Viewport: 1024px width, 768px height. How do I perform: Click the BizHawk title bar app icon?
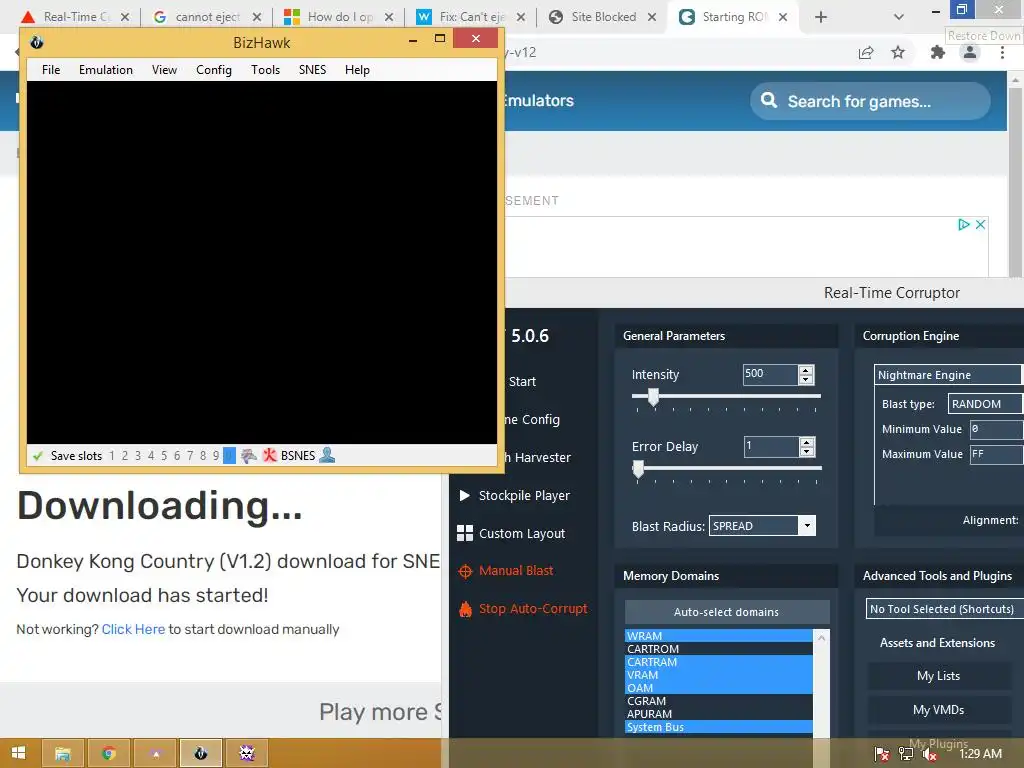tap(37, 42)
